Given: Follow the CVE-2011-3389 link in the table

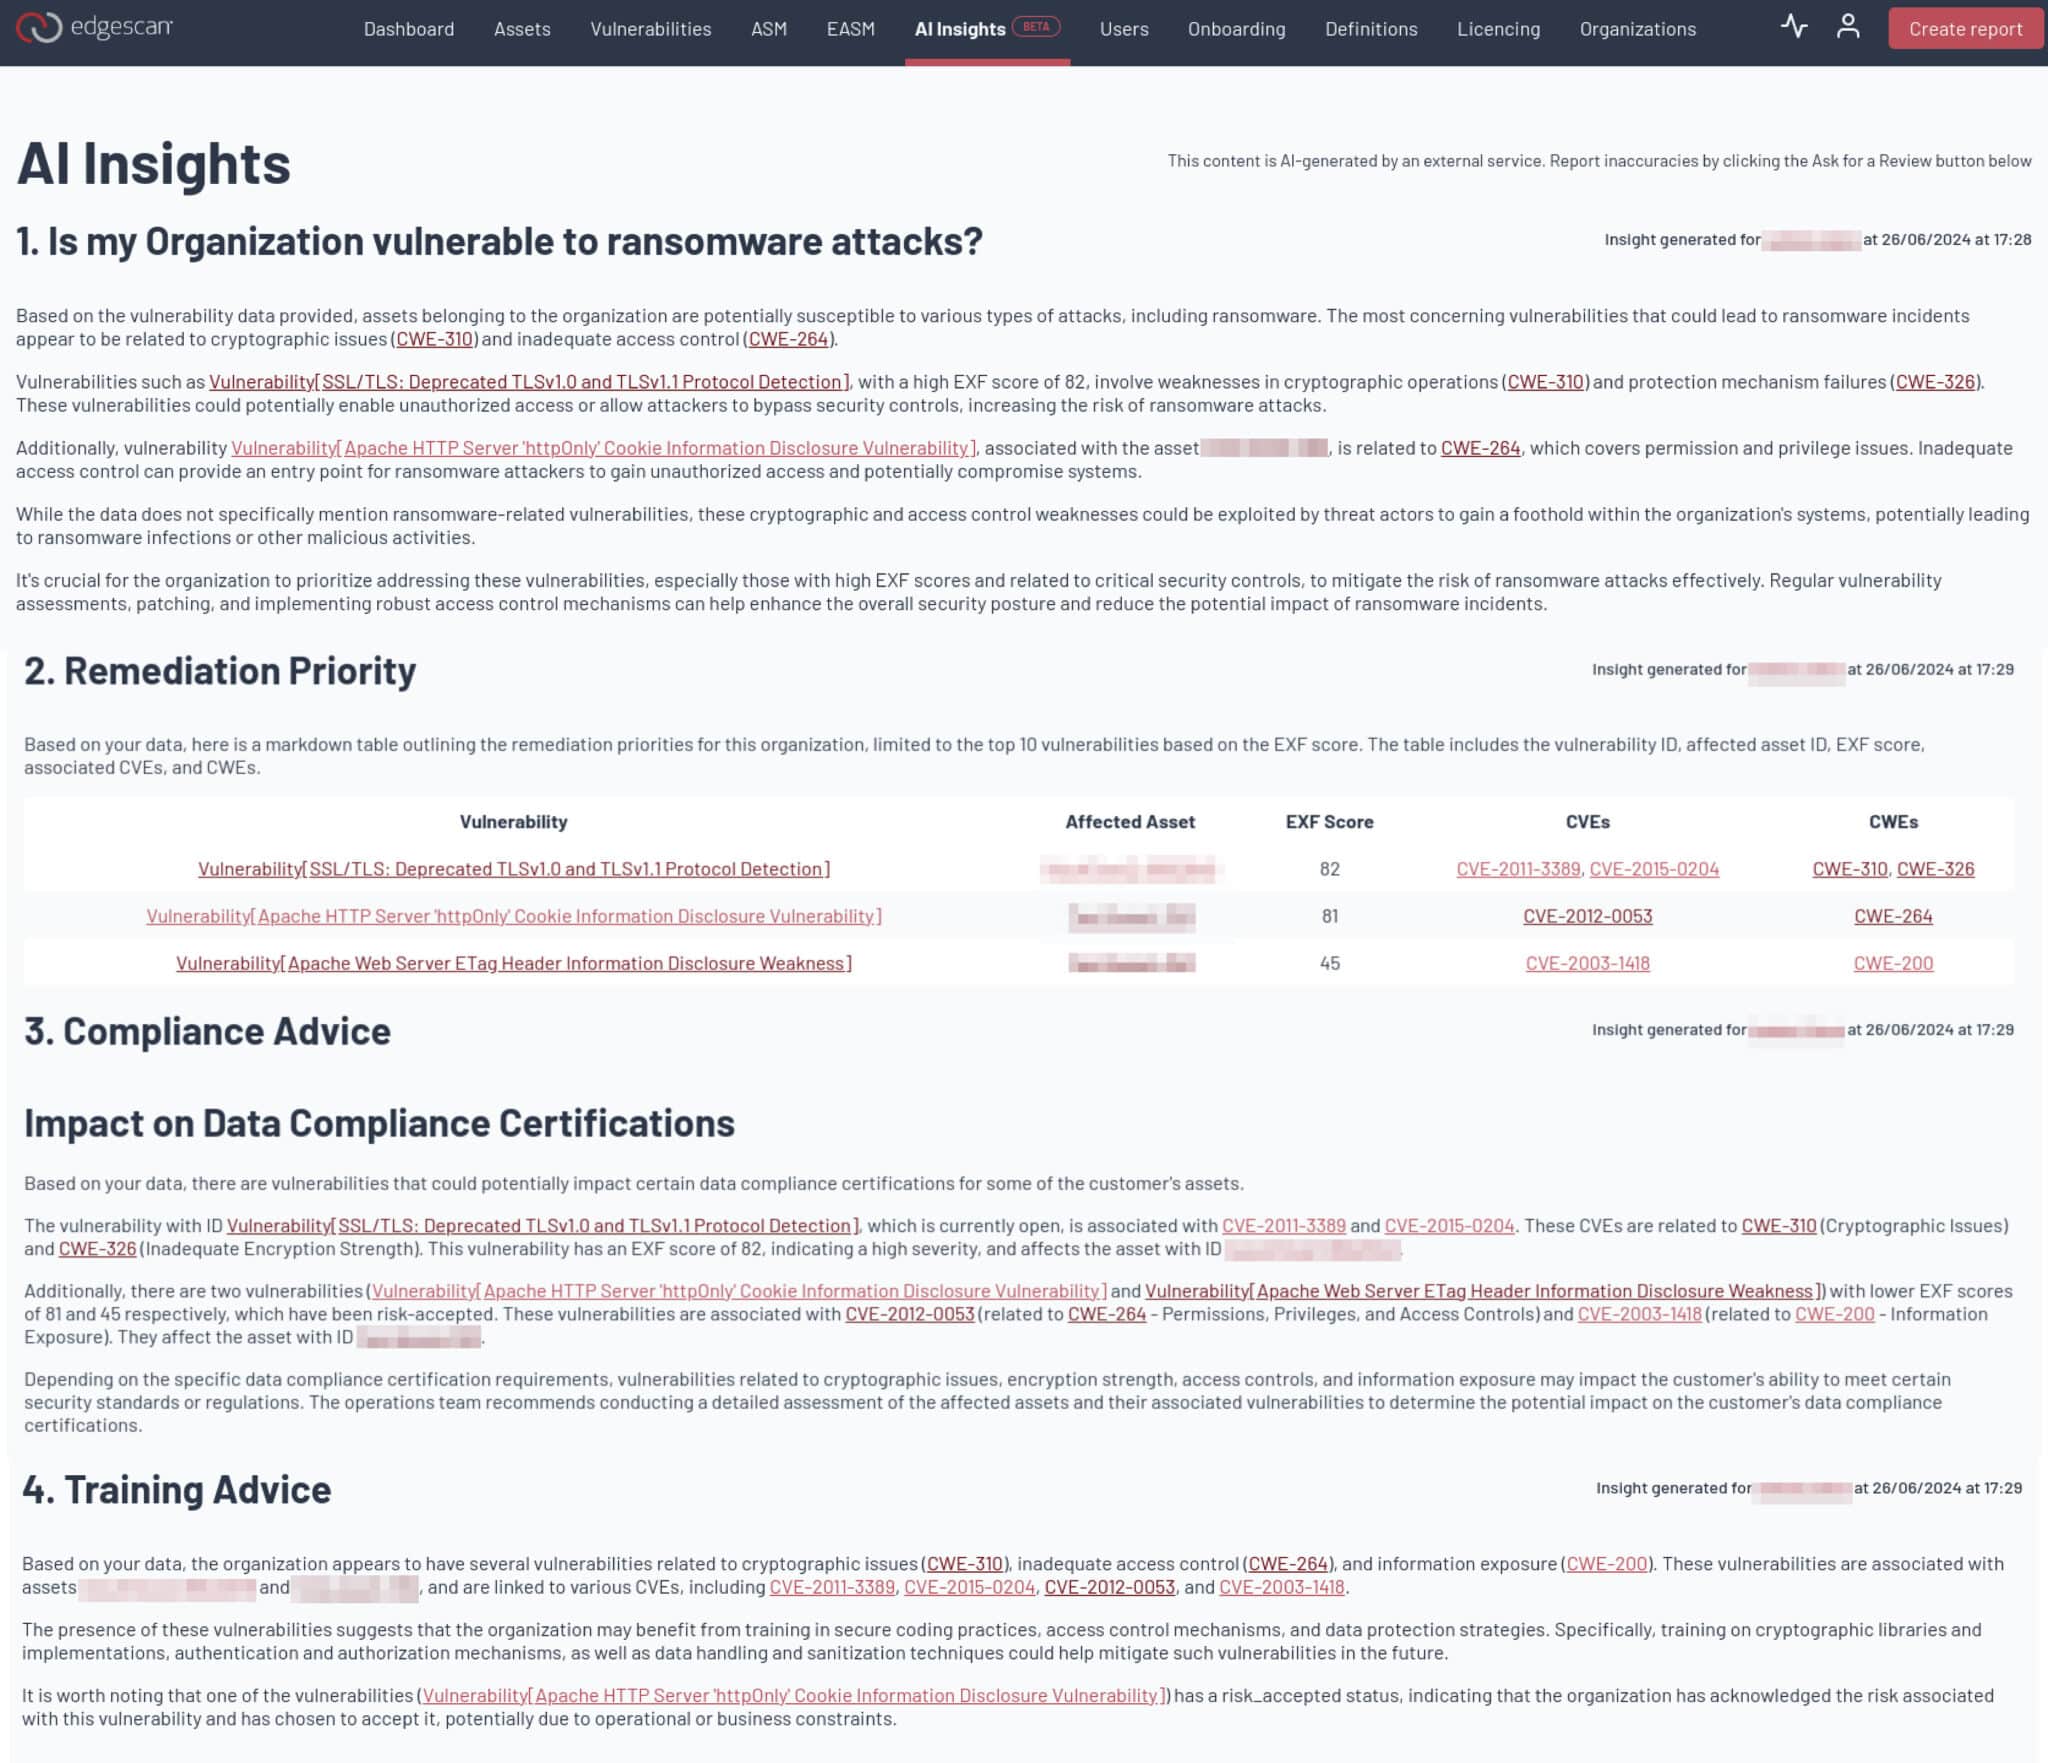Looking at the screenshot, I should 1519,869.
